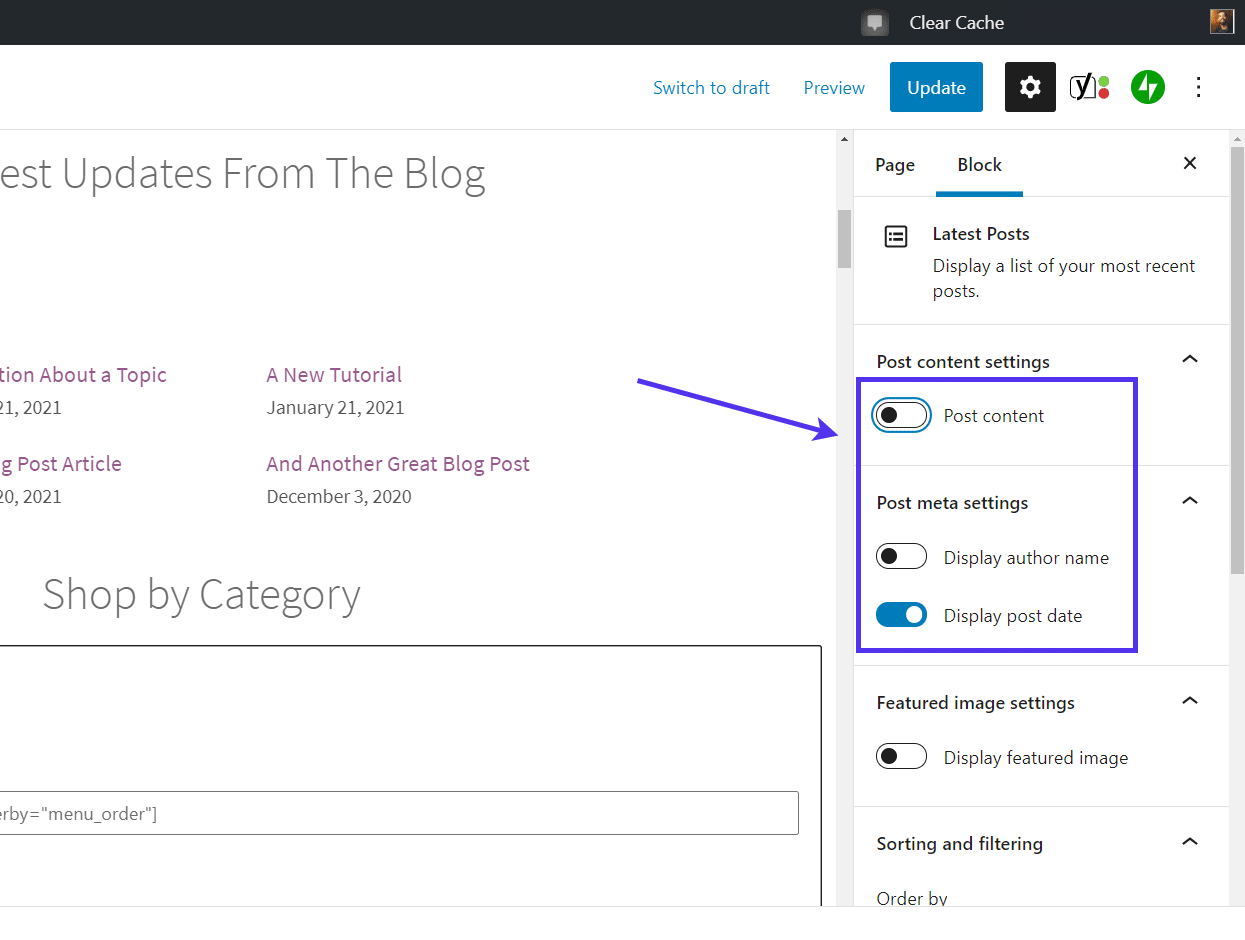Turn on Display author name

point(901,557)
